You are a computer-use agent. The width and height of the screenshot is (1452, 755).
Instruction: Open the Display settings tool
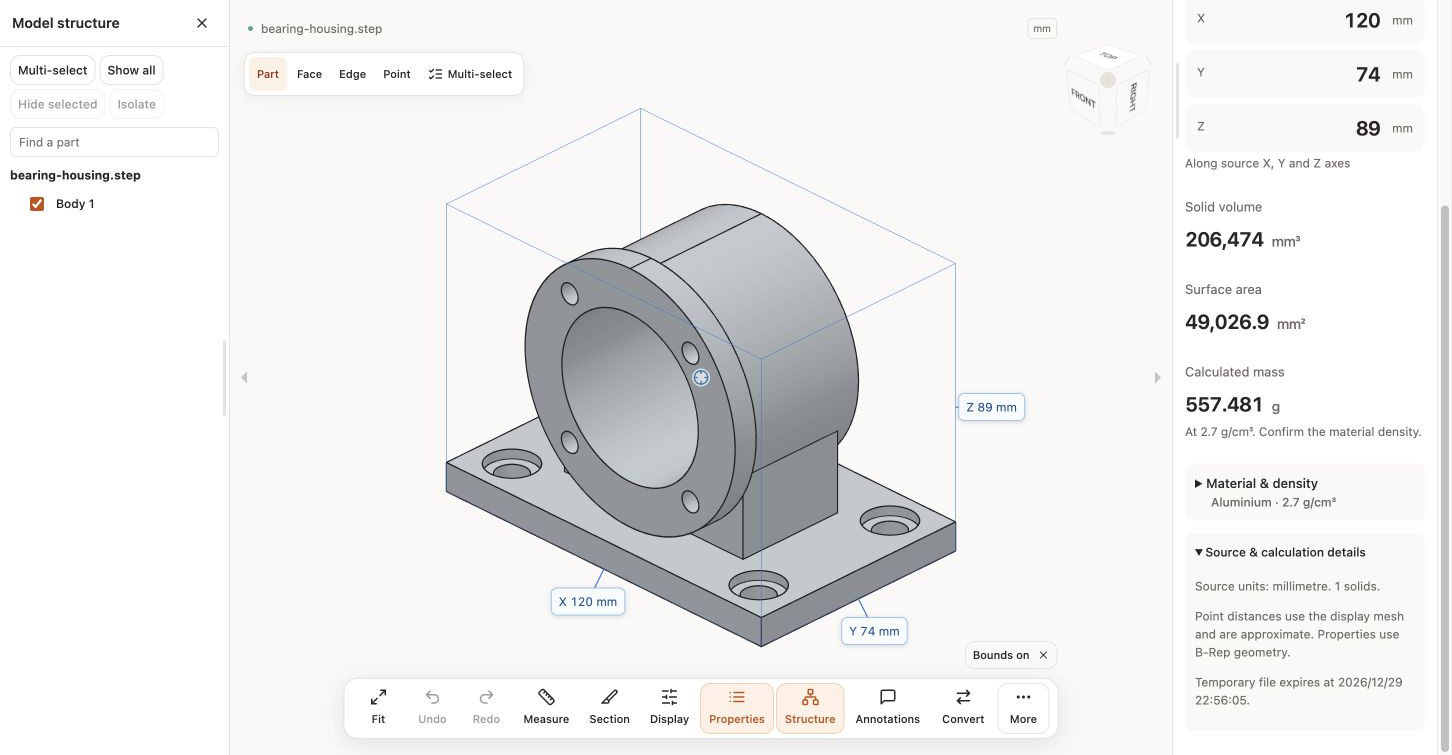click(669, 707)
